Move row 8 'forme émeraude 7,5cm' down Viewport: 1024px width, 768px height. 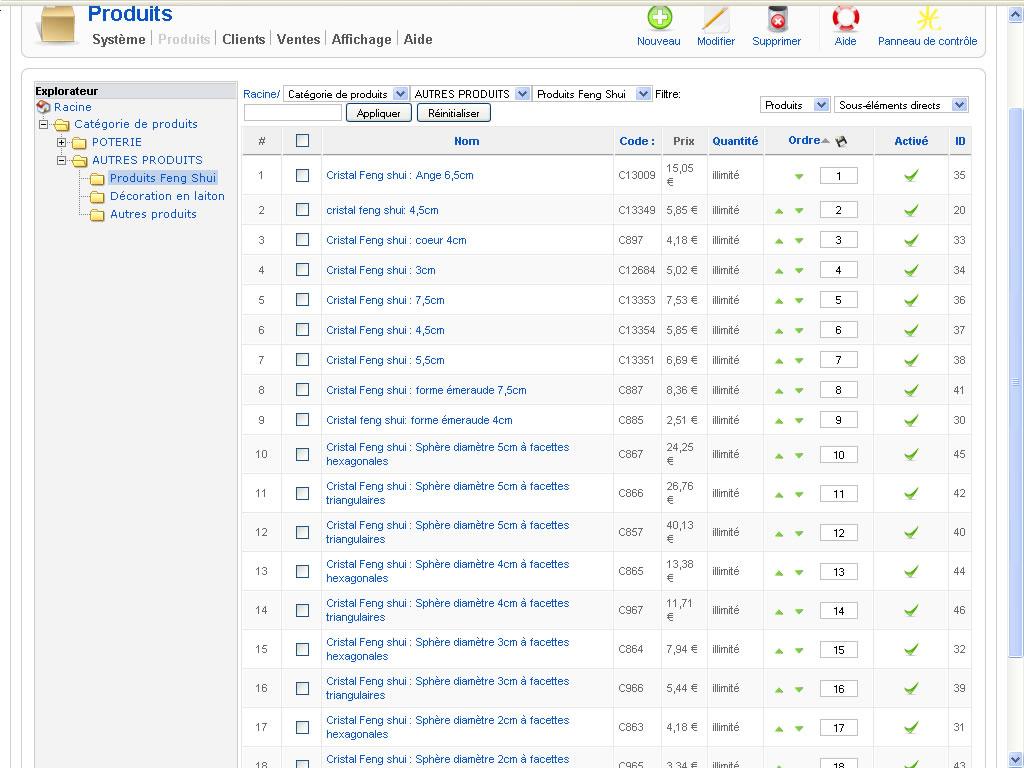(799, 391)
